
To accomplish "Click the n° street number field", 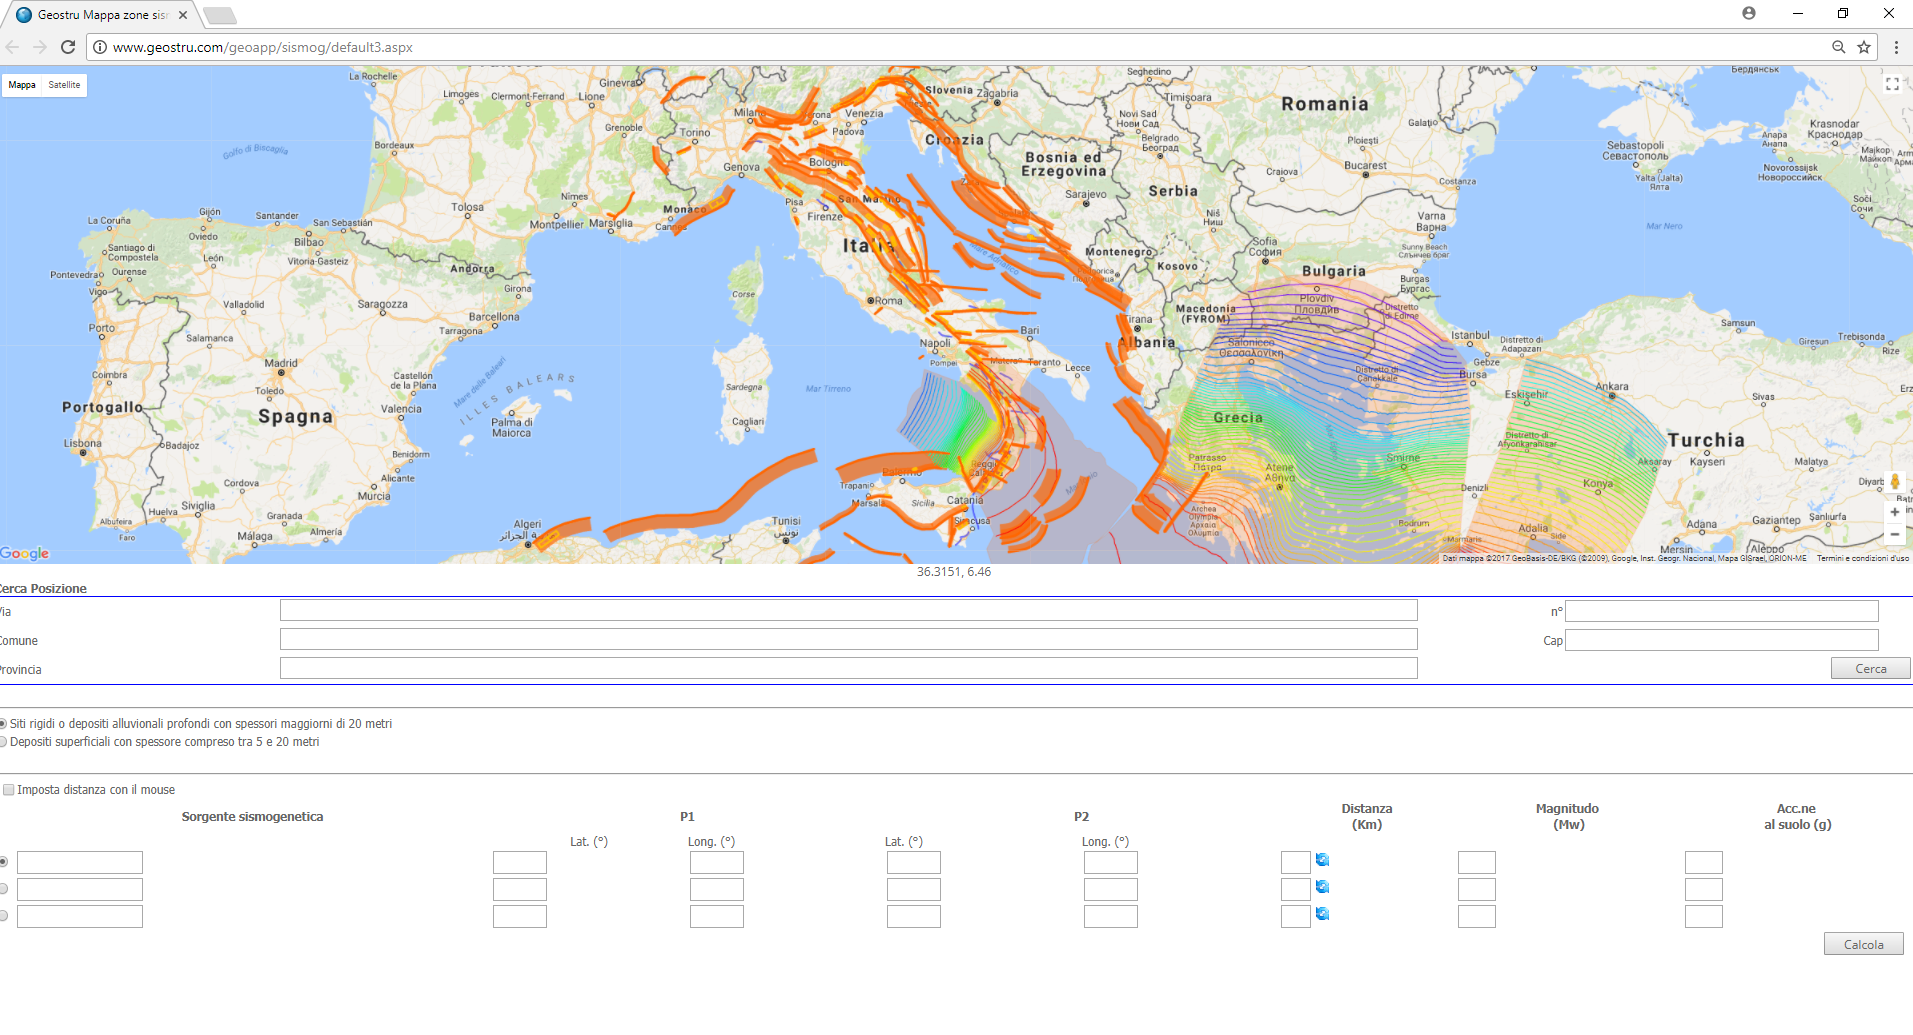I will pyautogui.click(x=1721, y=611).
